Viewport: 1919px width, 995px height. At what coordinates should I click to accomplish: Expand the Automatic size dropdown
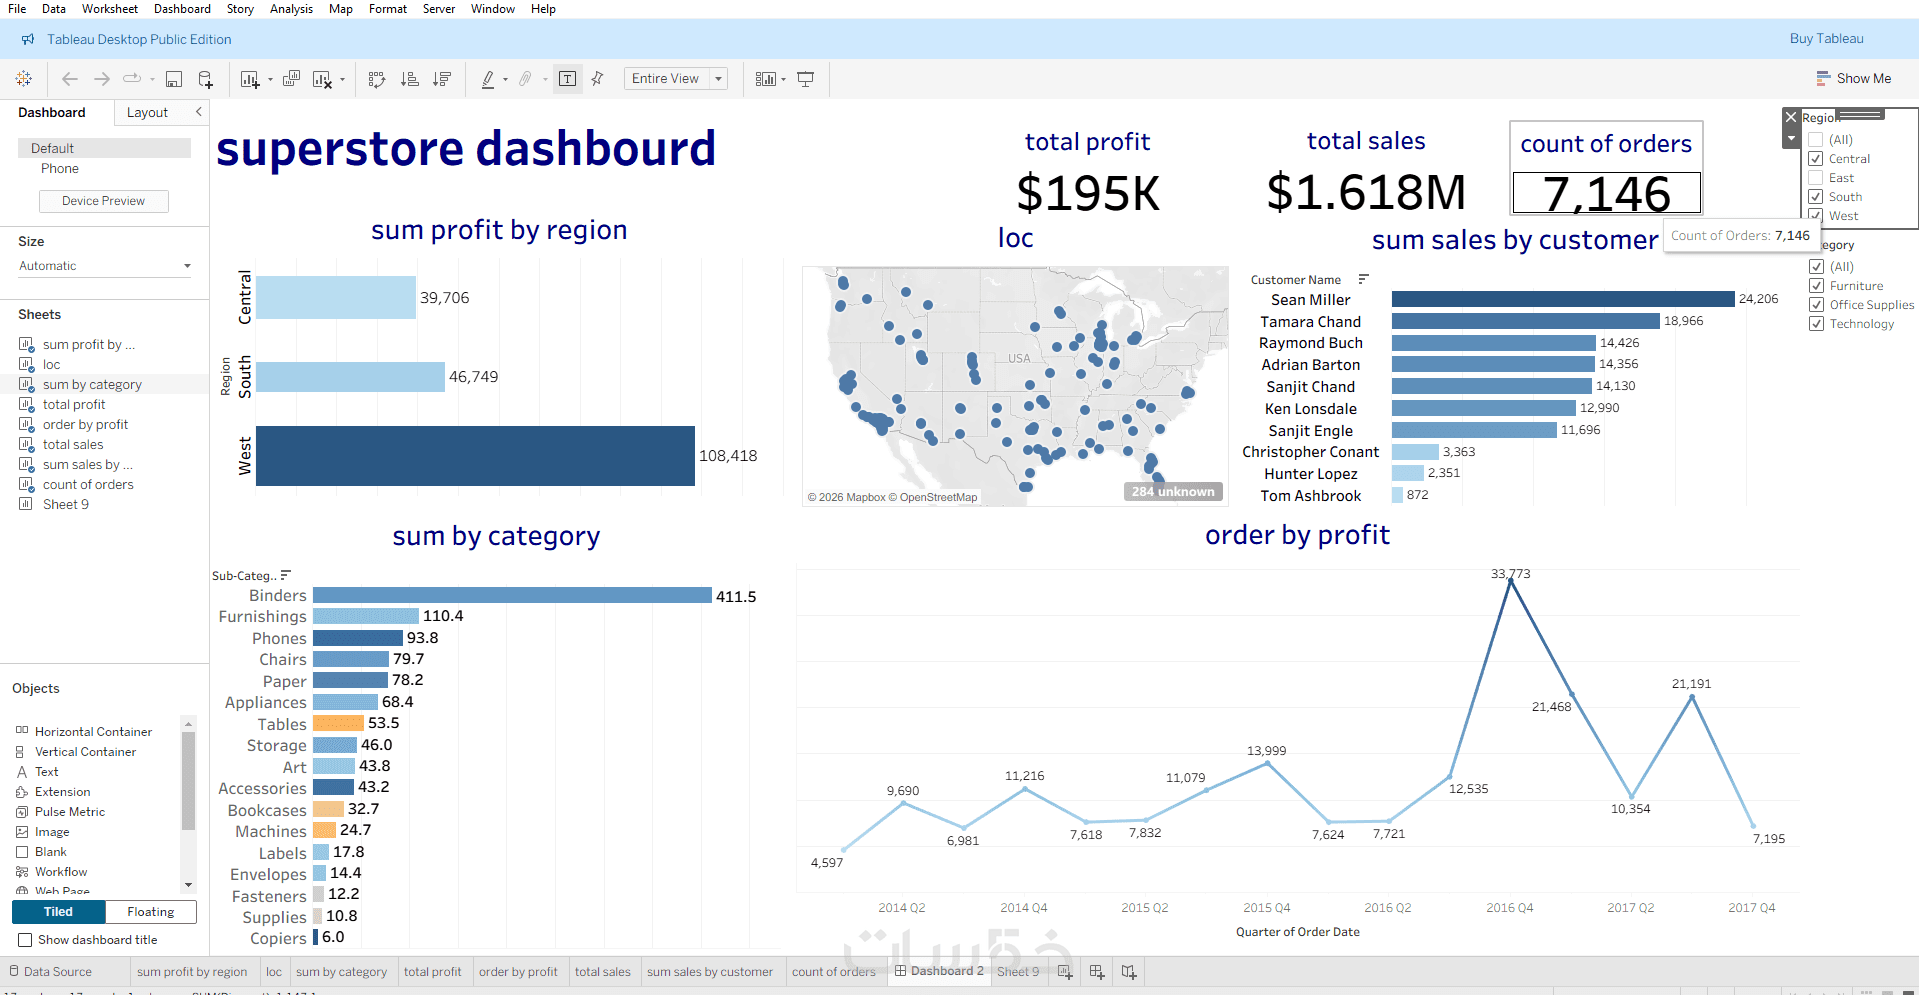pyautogui.click(x=105, y=266)
